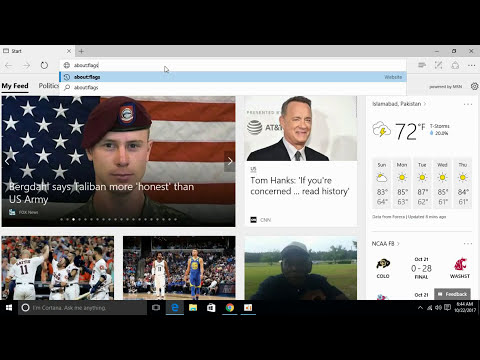
Task: Expand Islamabad, Pakistan weather location
Action: click(399, 104)
